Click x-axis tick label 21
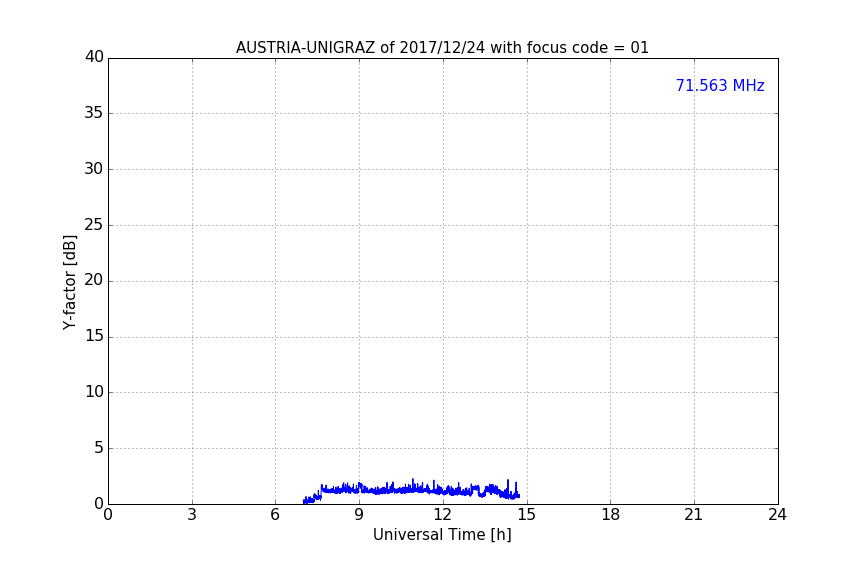This screenshot has height=576, width=864. (693, 515)
